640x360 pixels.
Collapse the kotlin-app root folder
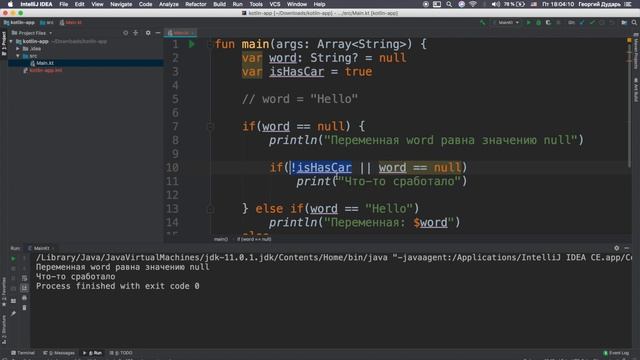click(11, 41)
